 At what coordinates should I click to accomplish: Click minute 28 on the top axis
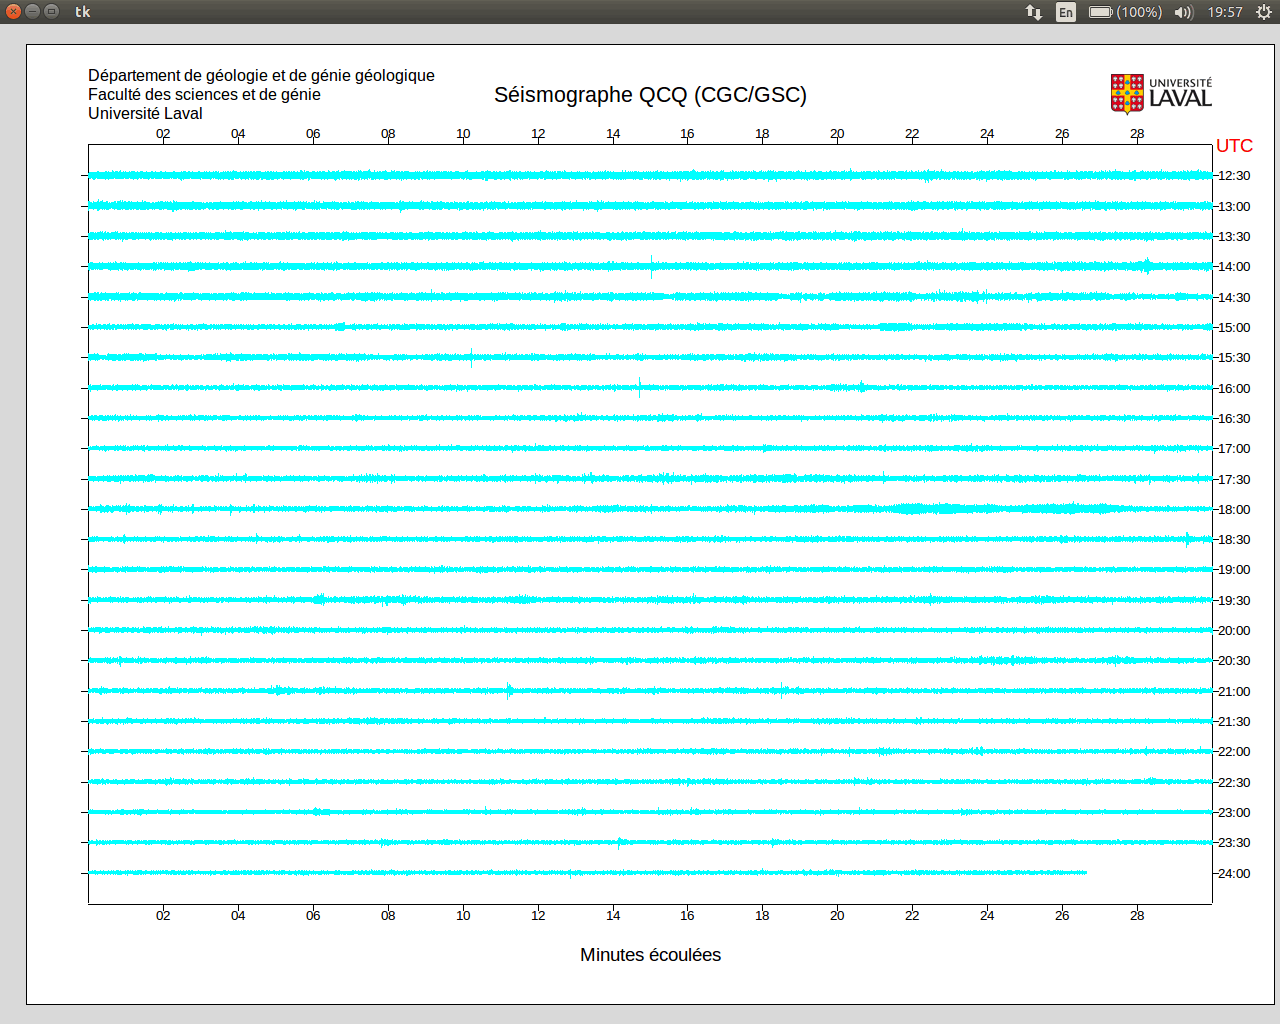[x=1137, y=134]
